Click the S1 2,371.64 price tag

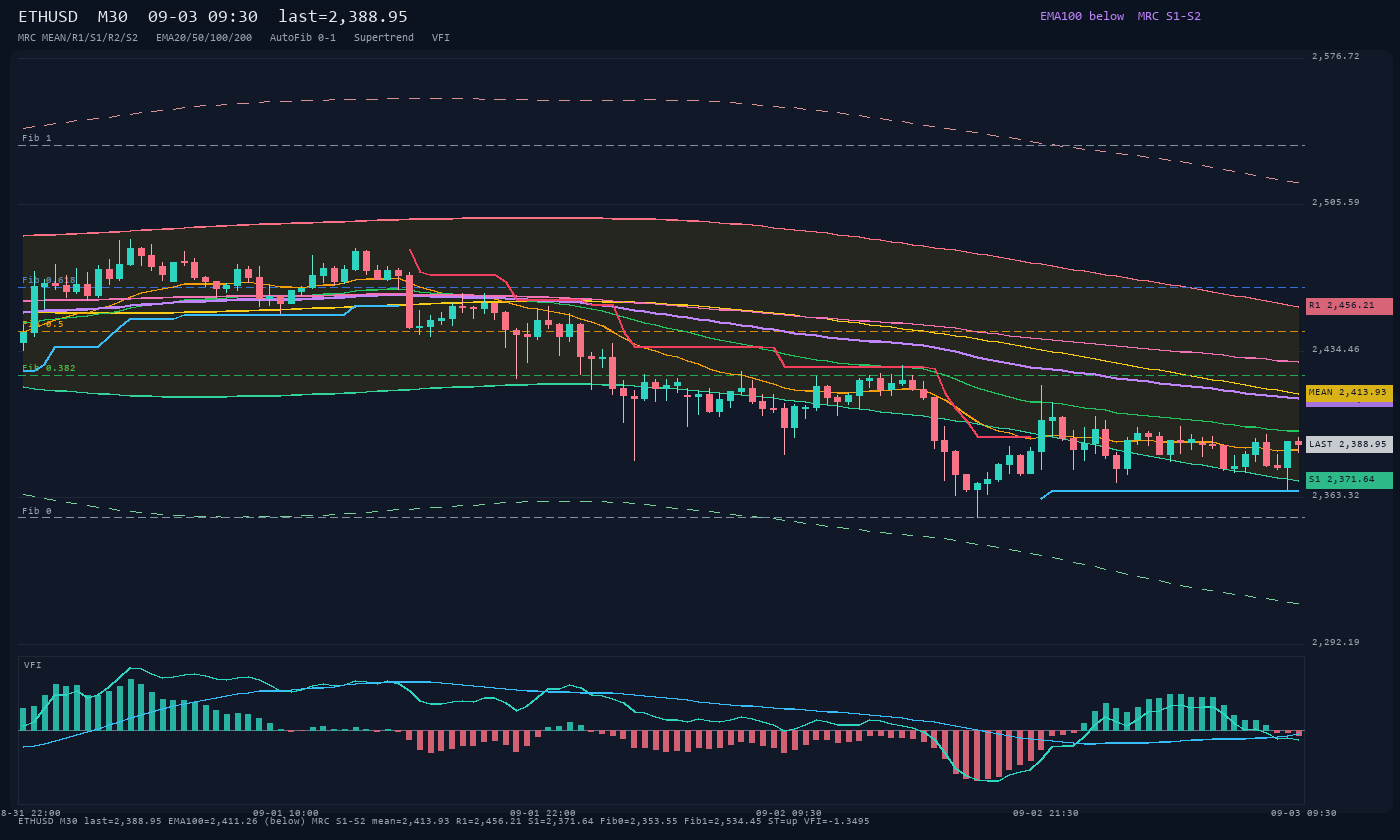(1349, 480)
